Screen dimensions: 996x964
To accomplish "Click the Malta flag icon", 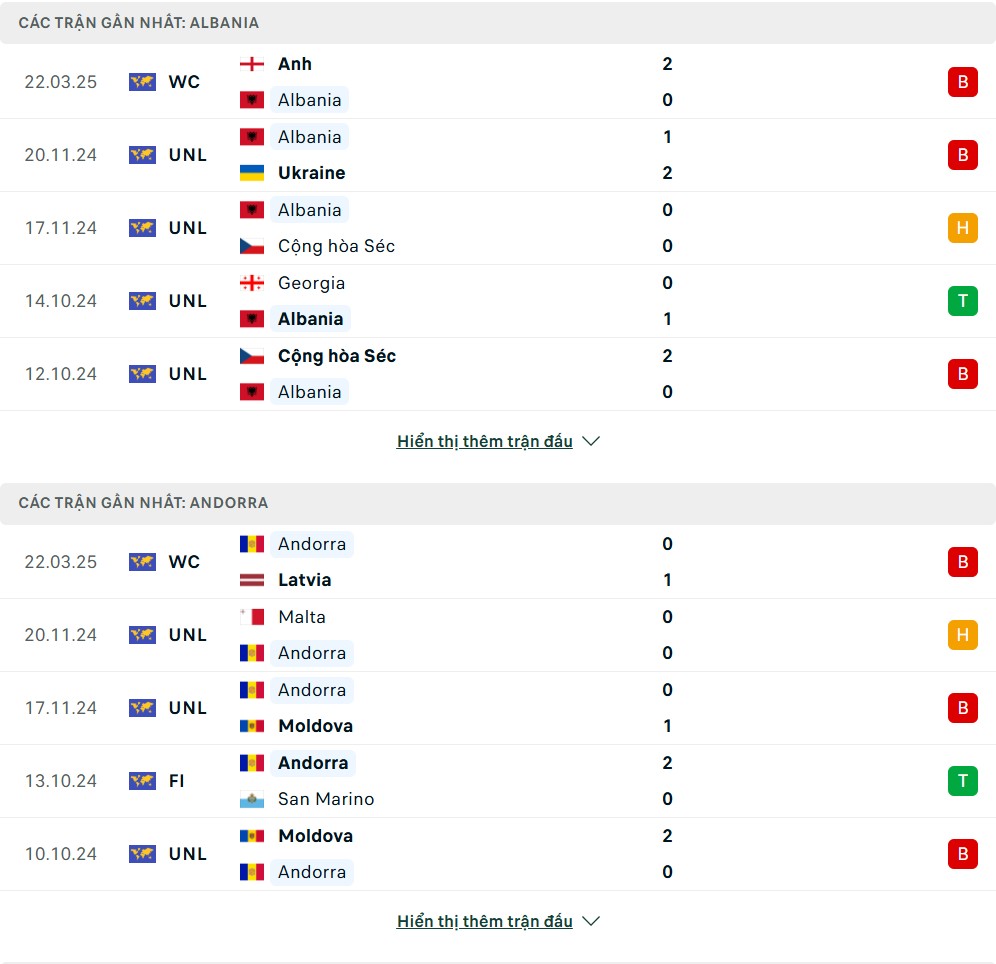I will [x=252, y=617].
